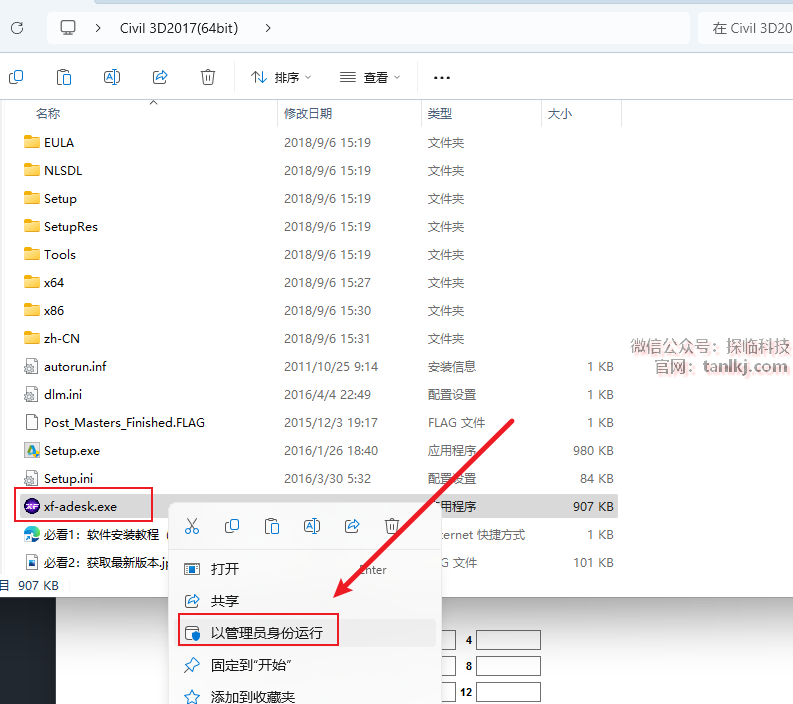Screen dimensions: 793x704
Task: Click the delete trash icon in the top toolbar
Action: click(x=208, y=77)
